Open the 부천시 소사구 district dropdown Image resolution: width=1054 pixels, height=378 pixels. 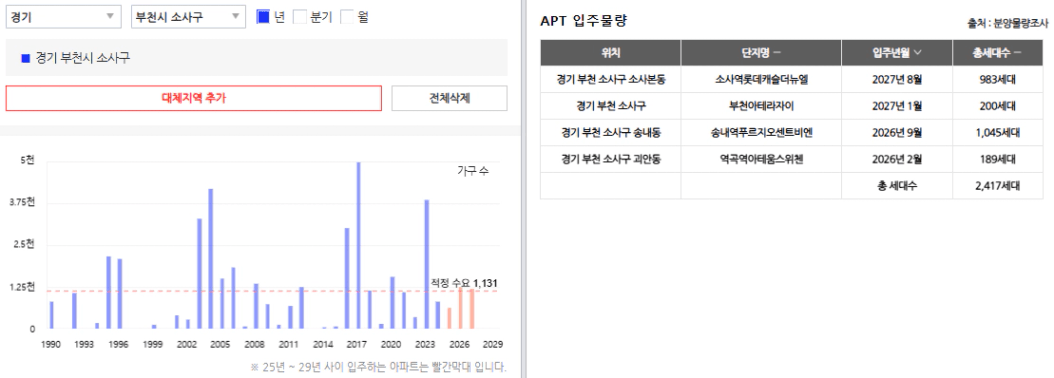coord(188,17)
